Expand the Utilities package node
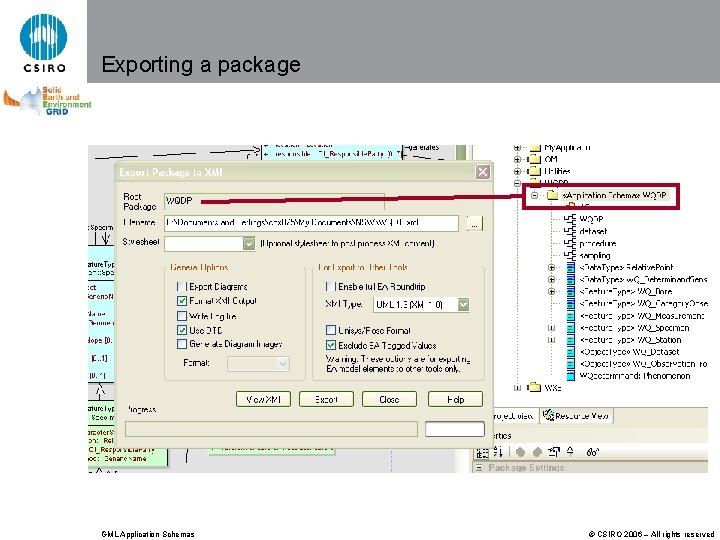This screenshot has width=720, height=540. point(518,171)
